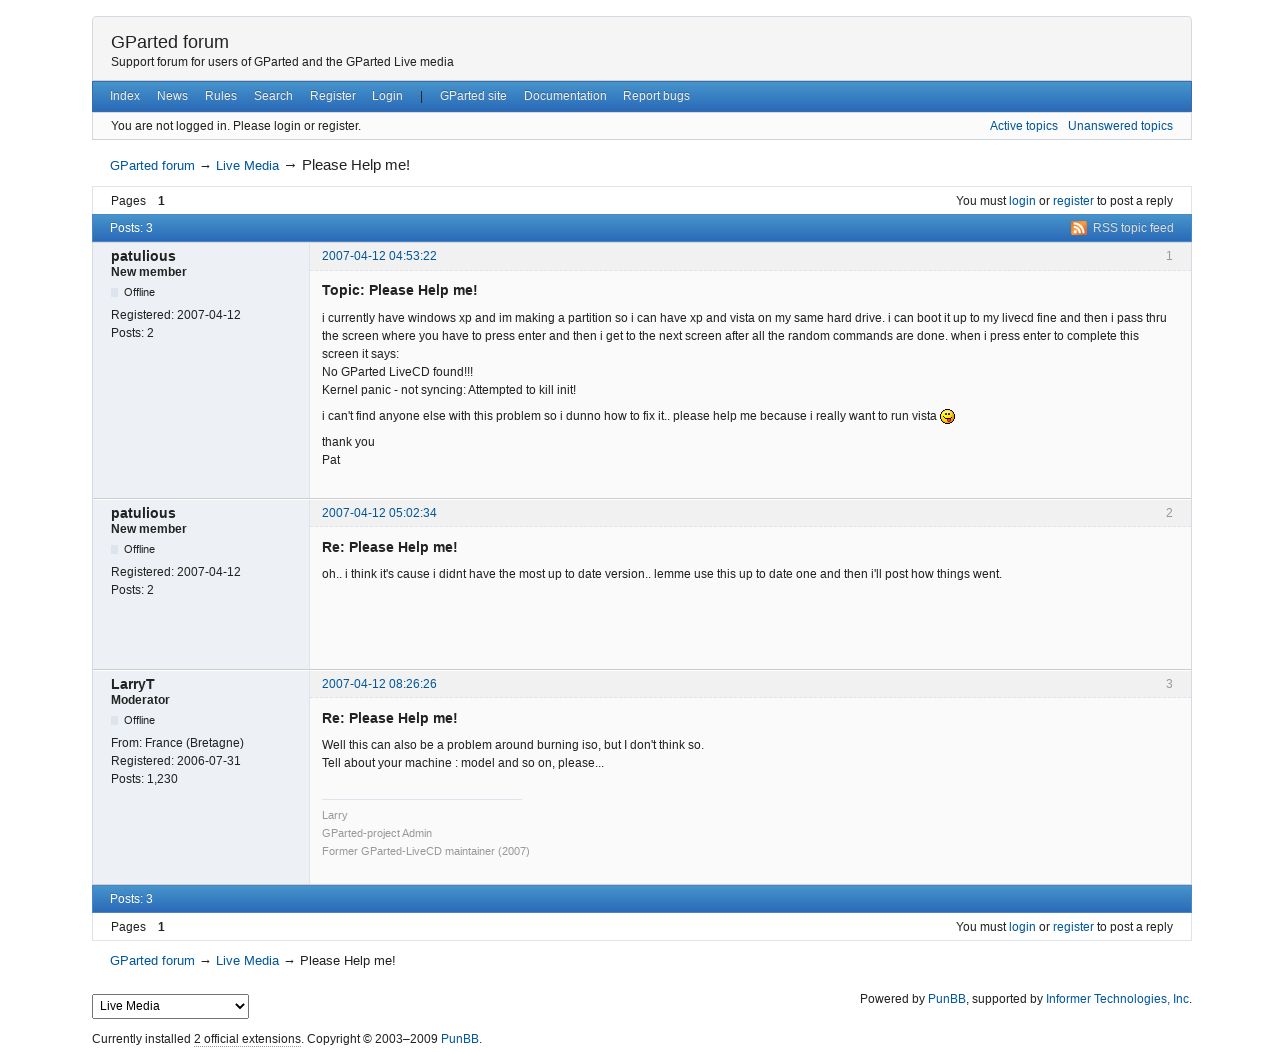Click post number 1 label
This screenshot has width=1284, height=1053.
tap(1169, 256)
